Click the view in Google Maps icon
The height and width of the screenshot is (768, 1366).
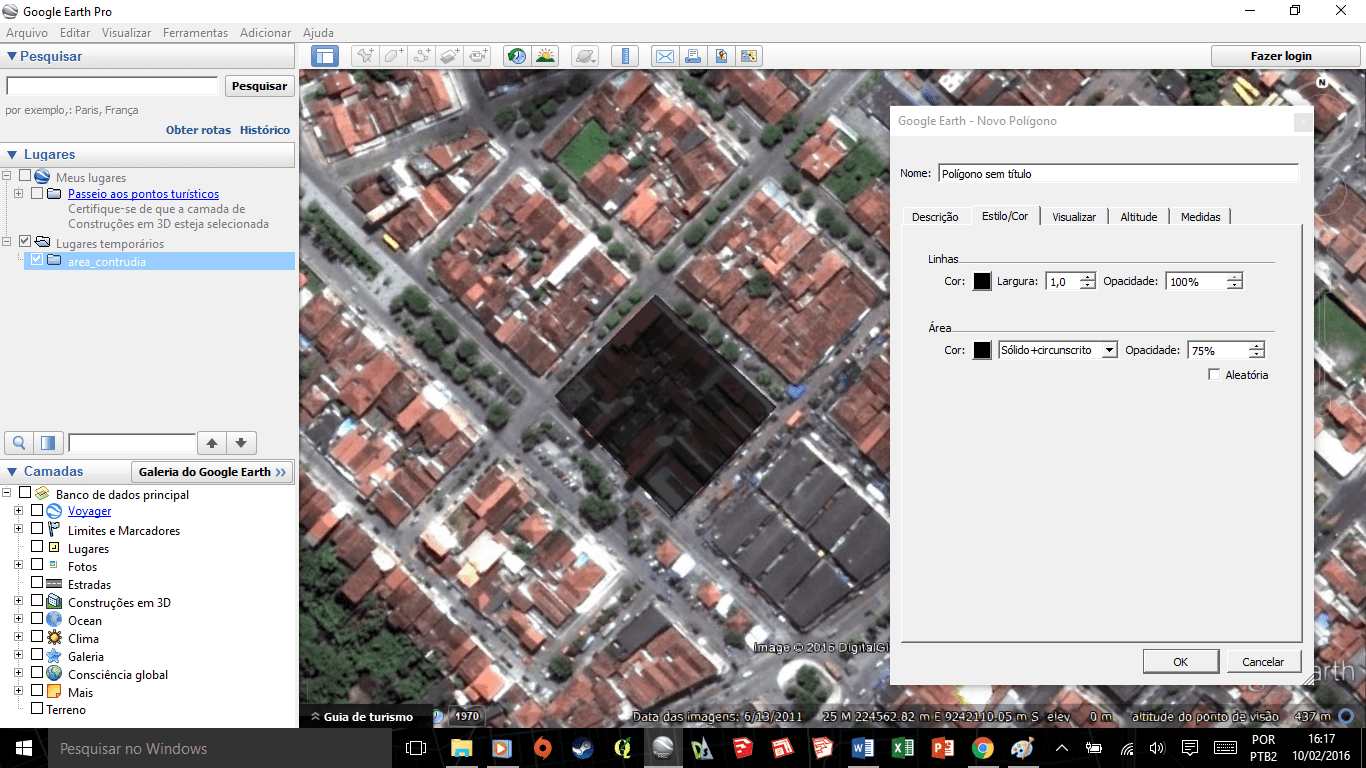[749, 56]
